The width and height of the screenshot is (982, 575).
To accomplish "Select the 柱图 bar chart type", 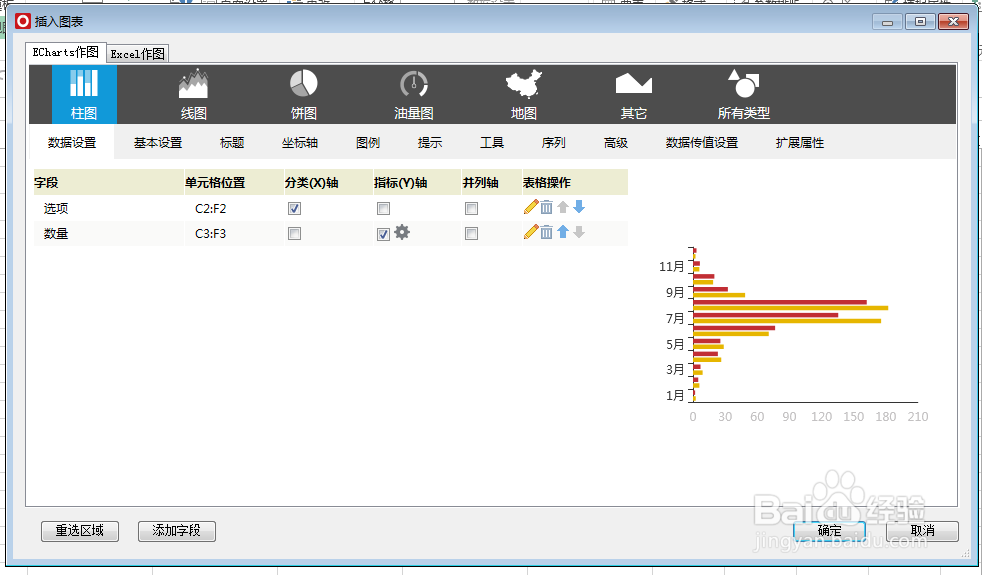I will (84, 94).
